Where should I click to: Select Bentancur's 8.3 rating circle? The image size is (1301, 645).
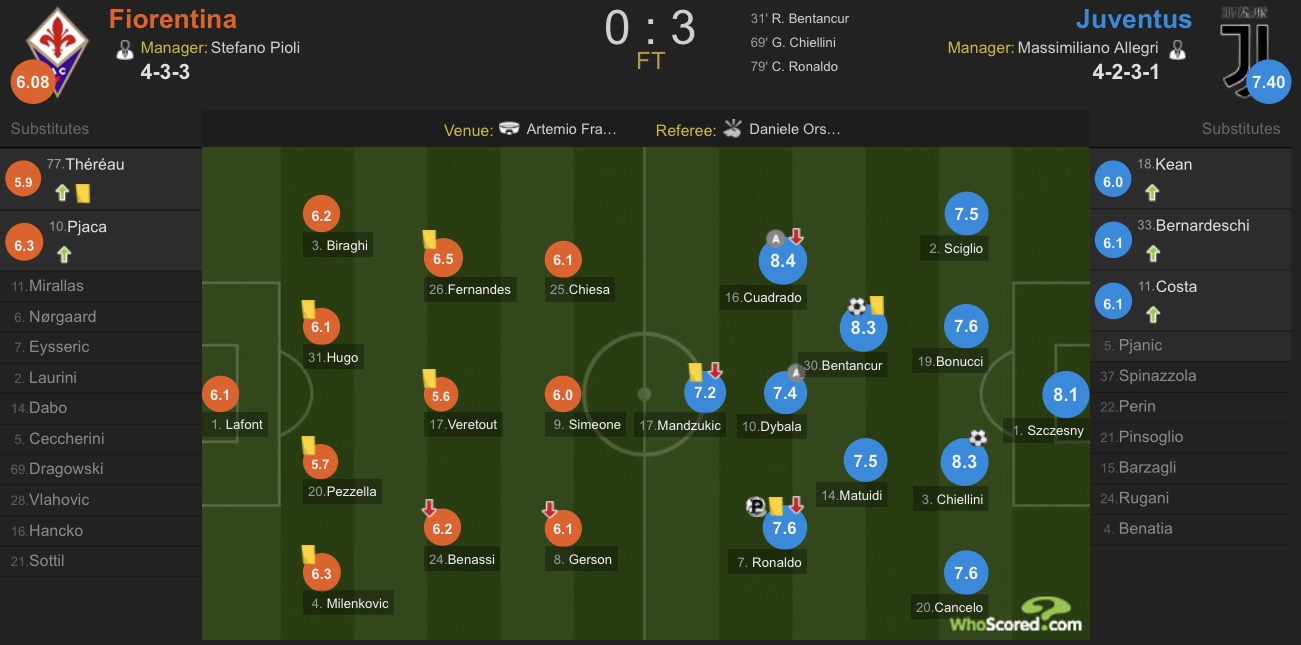coord(863,327)
